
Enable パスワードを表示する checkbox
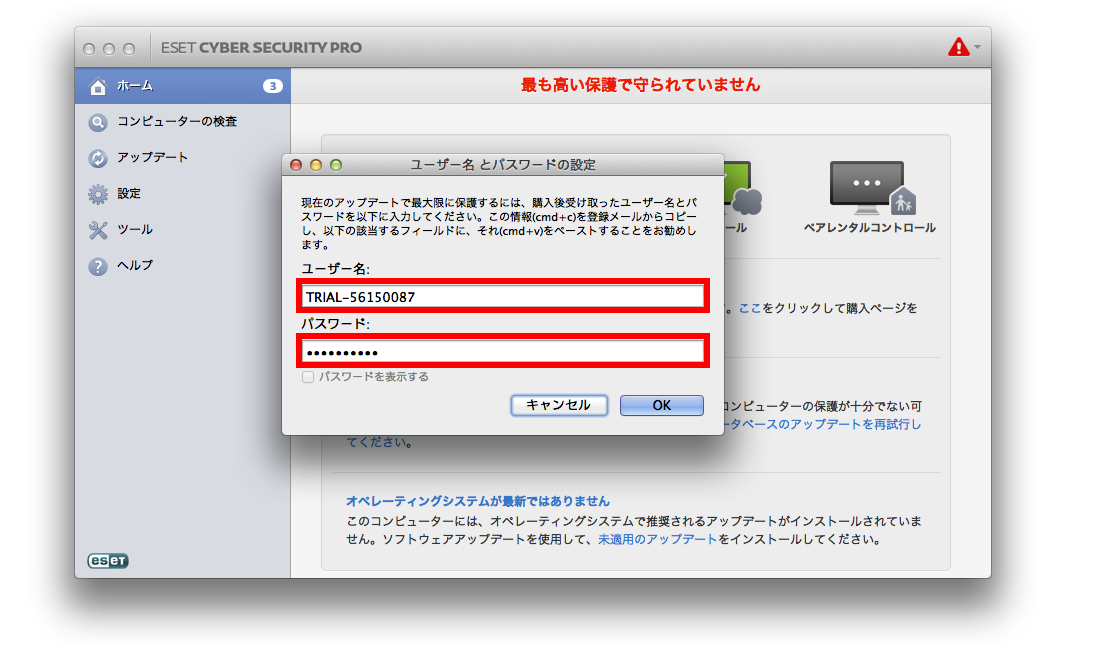pos(308,377)
